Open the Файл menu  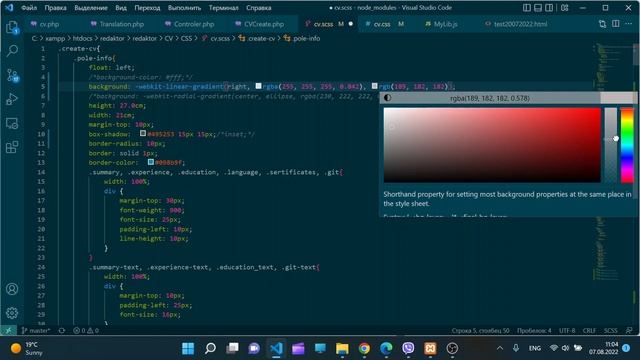29,8
